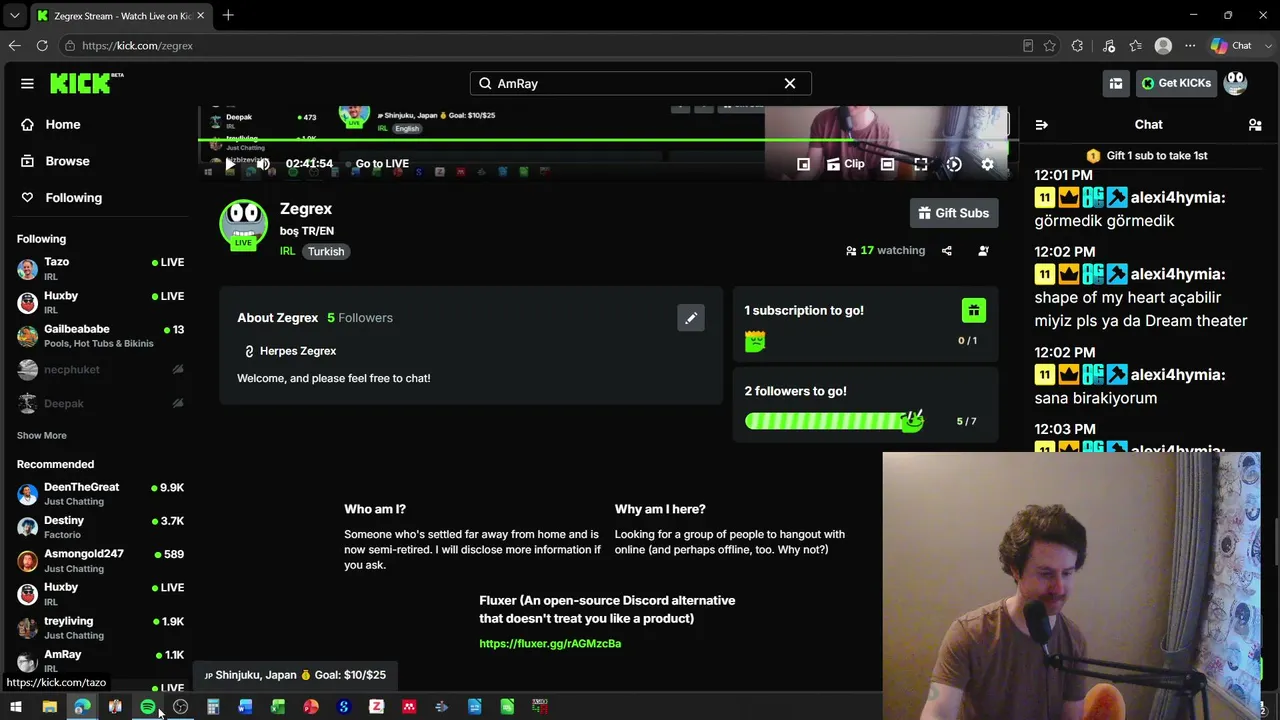Viewport: 1280px width, 720px height.
Task: Click the green gift icon on subscription goal
Action: (974, 310)
